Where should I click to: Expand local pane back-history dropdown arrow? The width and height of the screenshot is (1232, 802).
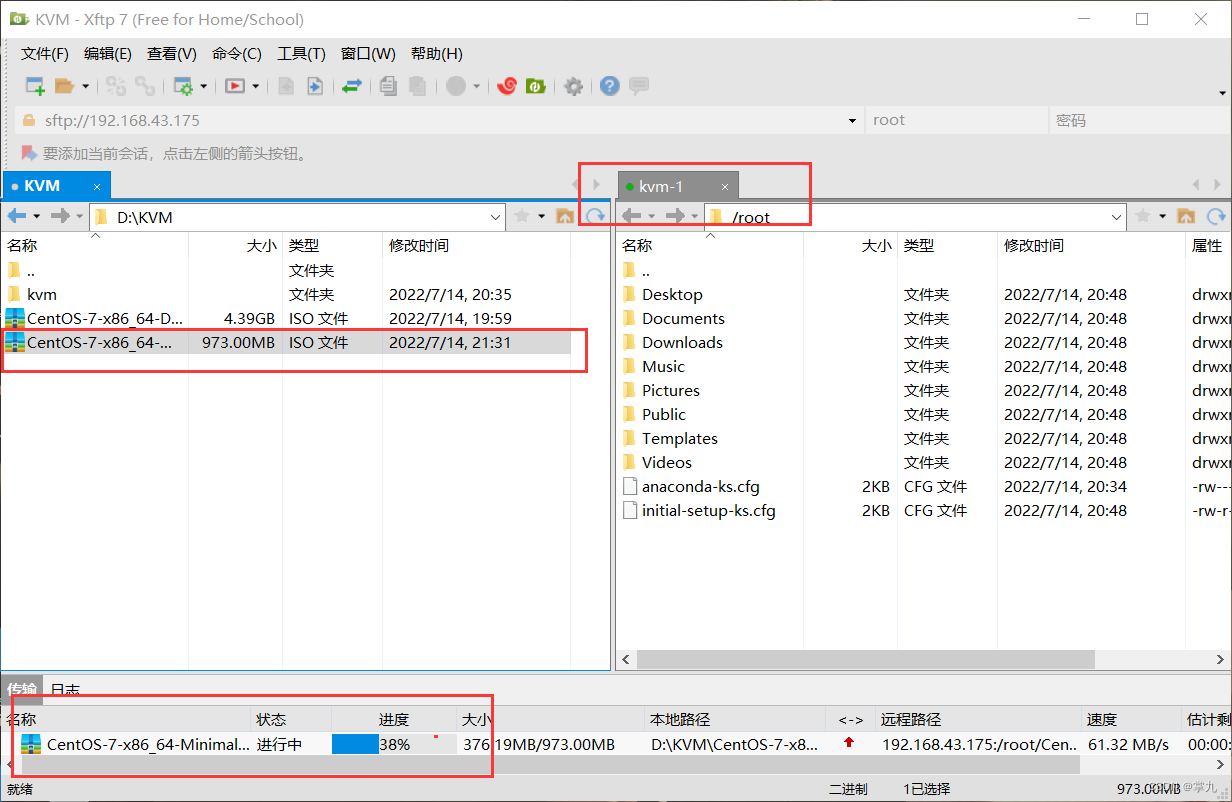click(37, 216)
